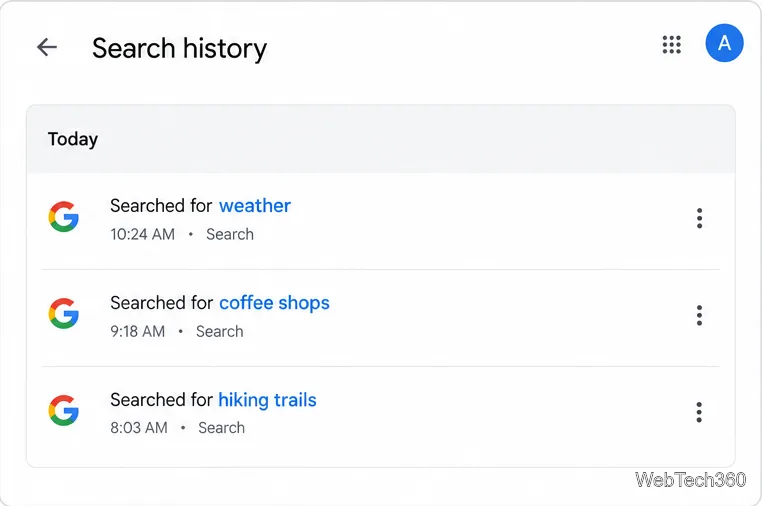The height and width of the screenshot is (506, 762).
Task: Click the 9:18 AM timestamp
Action: (x=138, y=332)
